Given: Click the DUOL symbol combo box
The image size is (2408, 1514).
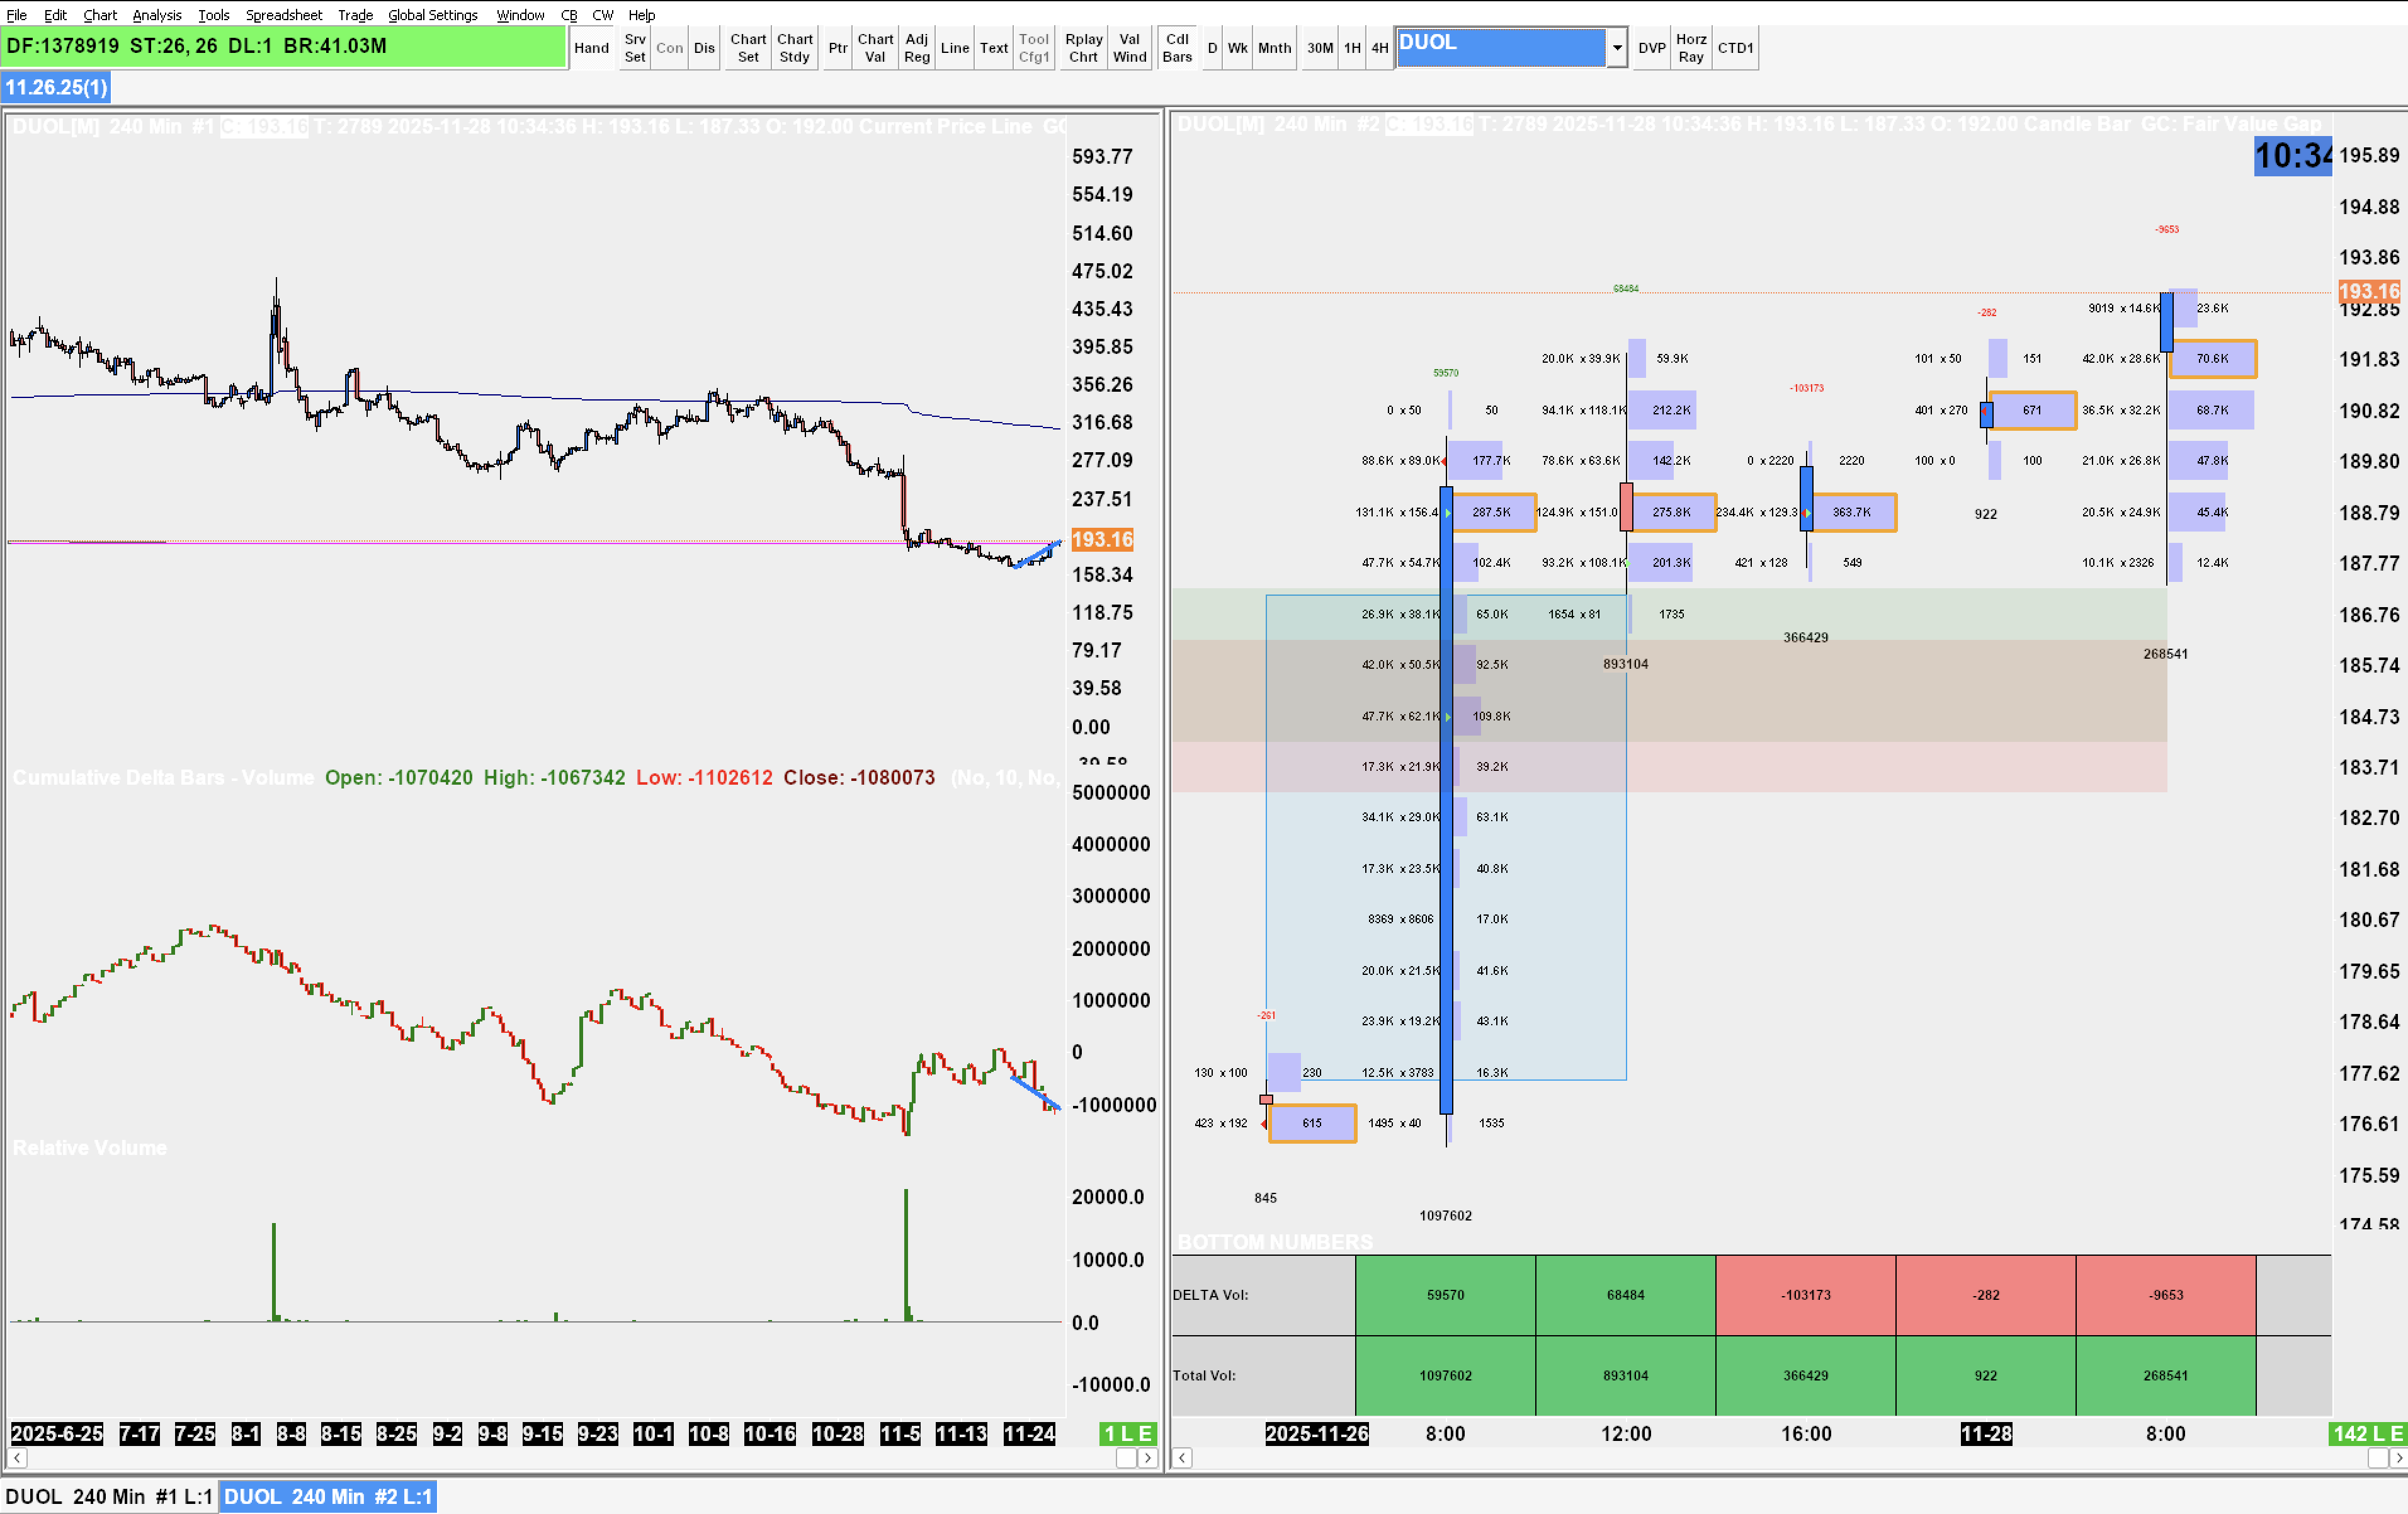Looking at the screenshot, I should click(x=1499, y=47).
